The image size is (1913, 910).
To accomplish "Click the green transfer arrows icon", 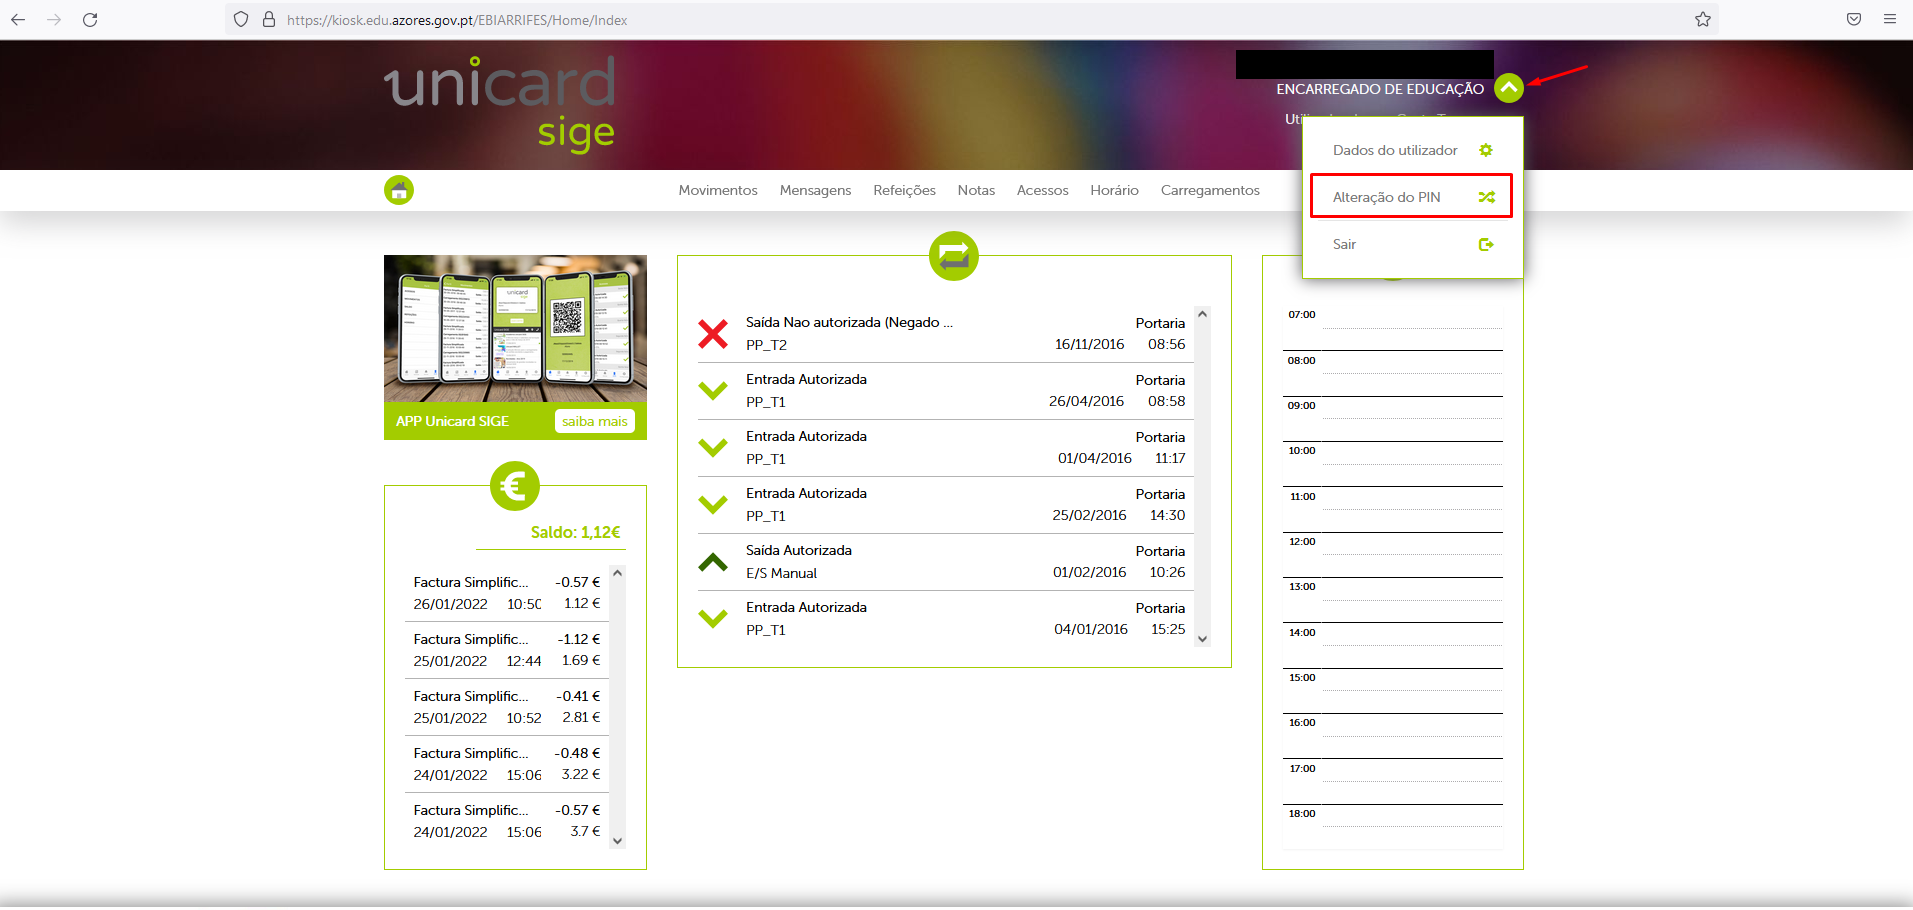I will point(953,256).
